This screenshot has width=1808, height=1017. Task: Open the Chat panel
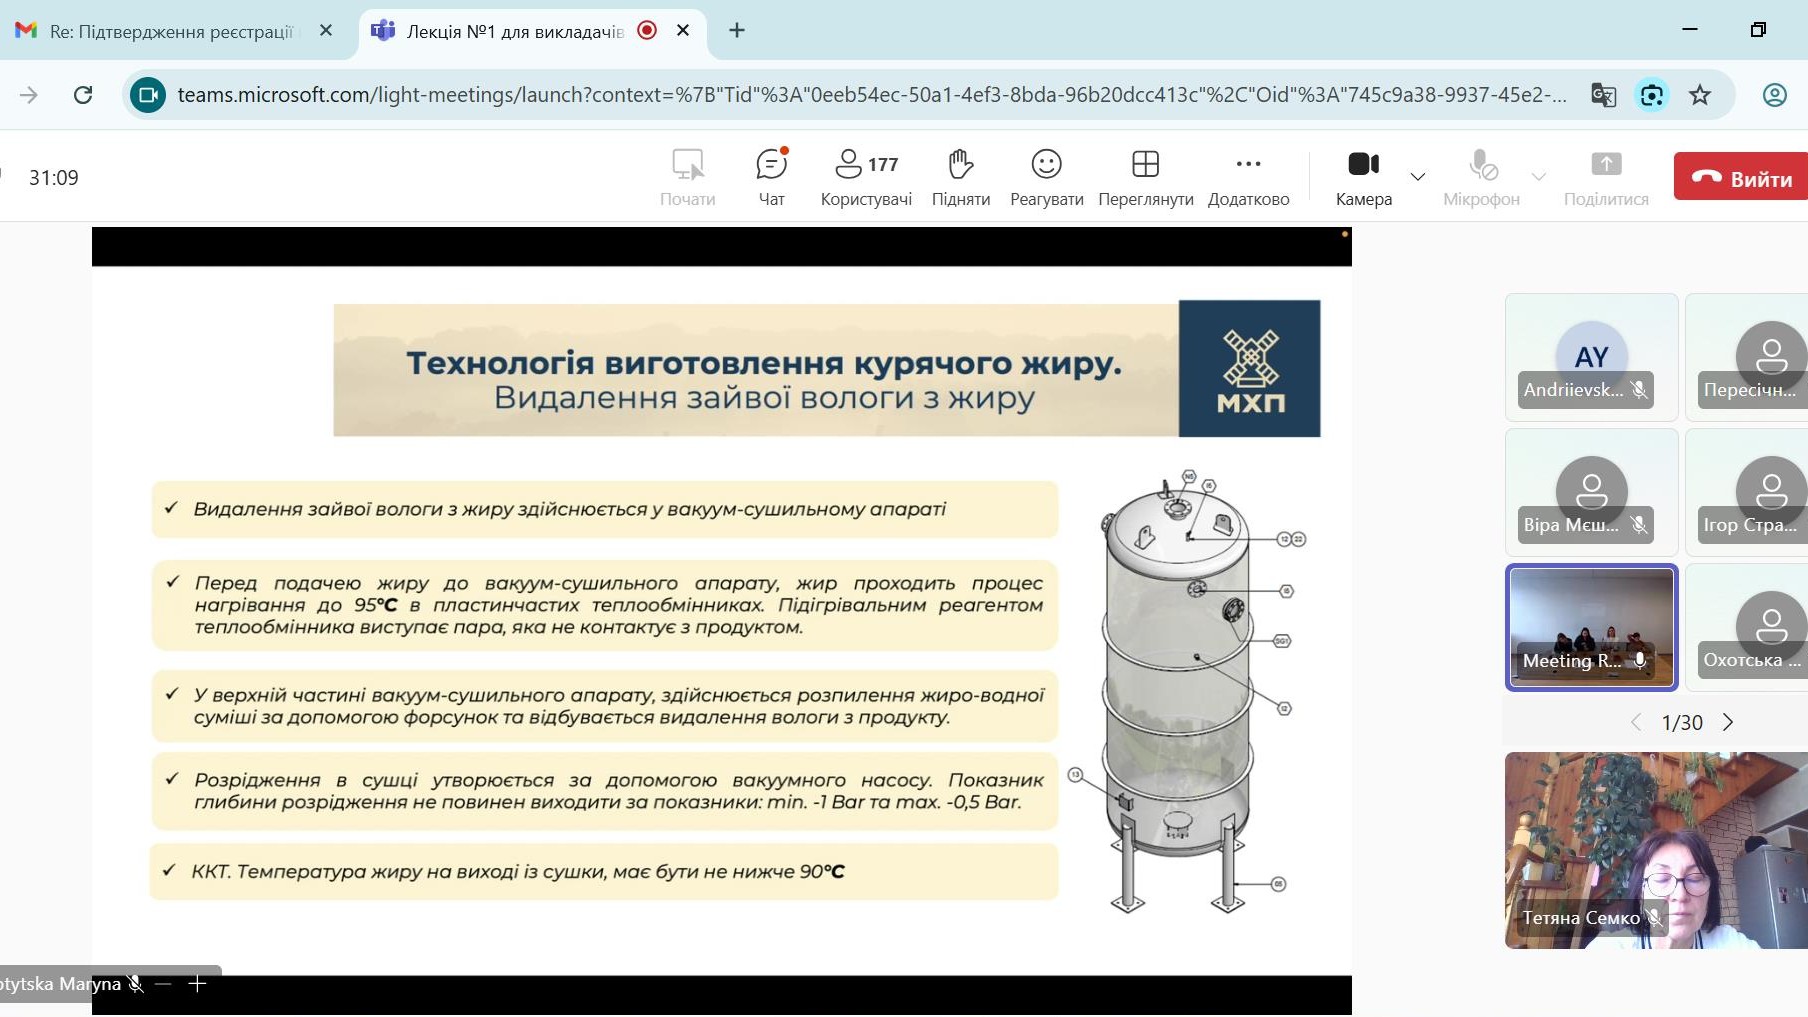click(771, 176)
